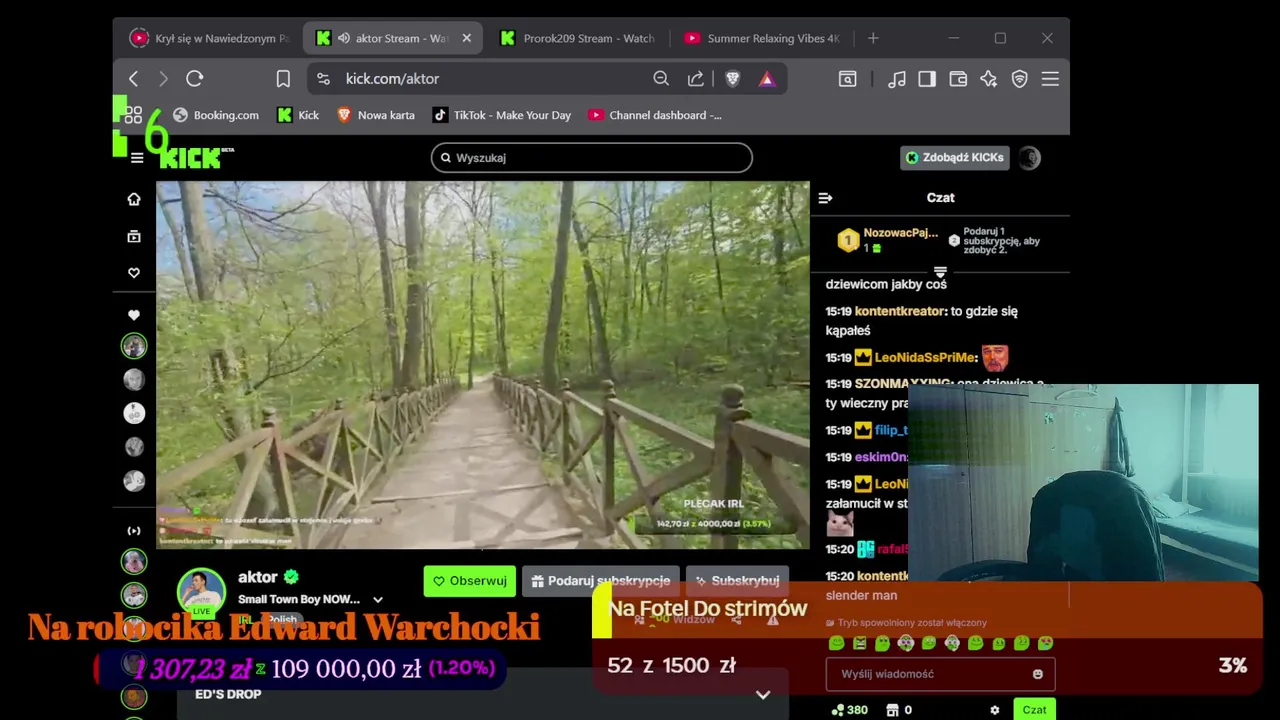Open Nowa karta bookmark

click(x=376, y=115)
